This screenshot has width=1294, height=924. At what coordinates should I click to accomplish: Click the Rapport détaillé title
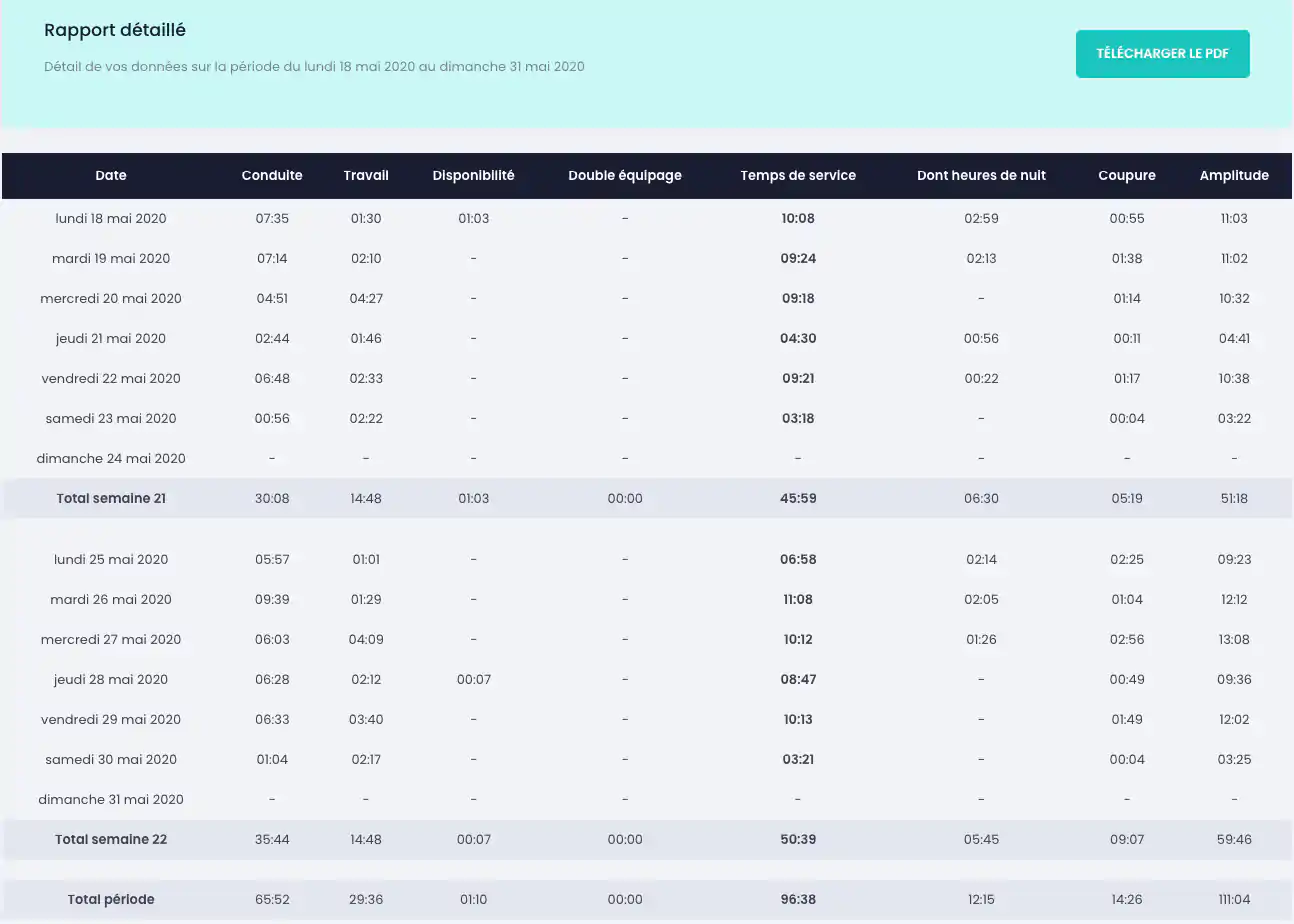tap(115, 30)
